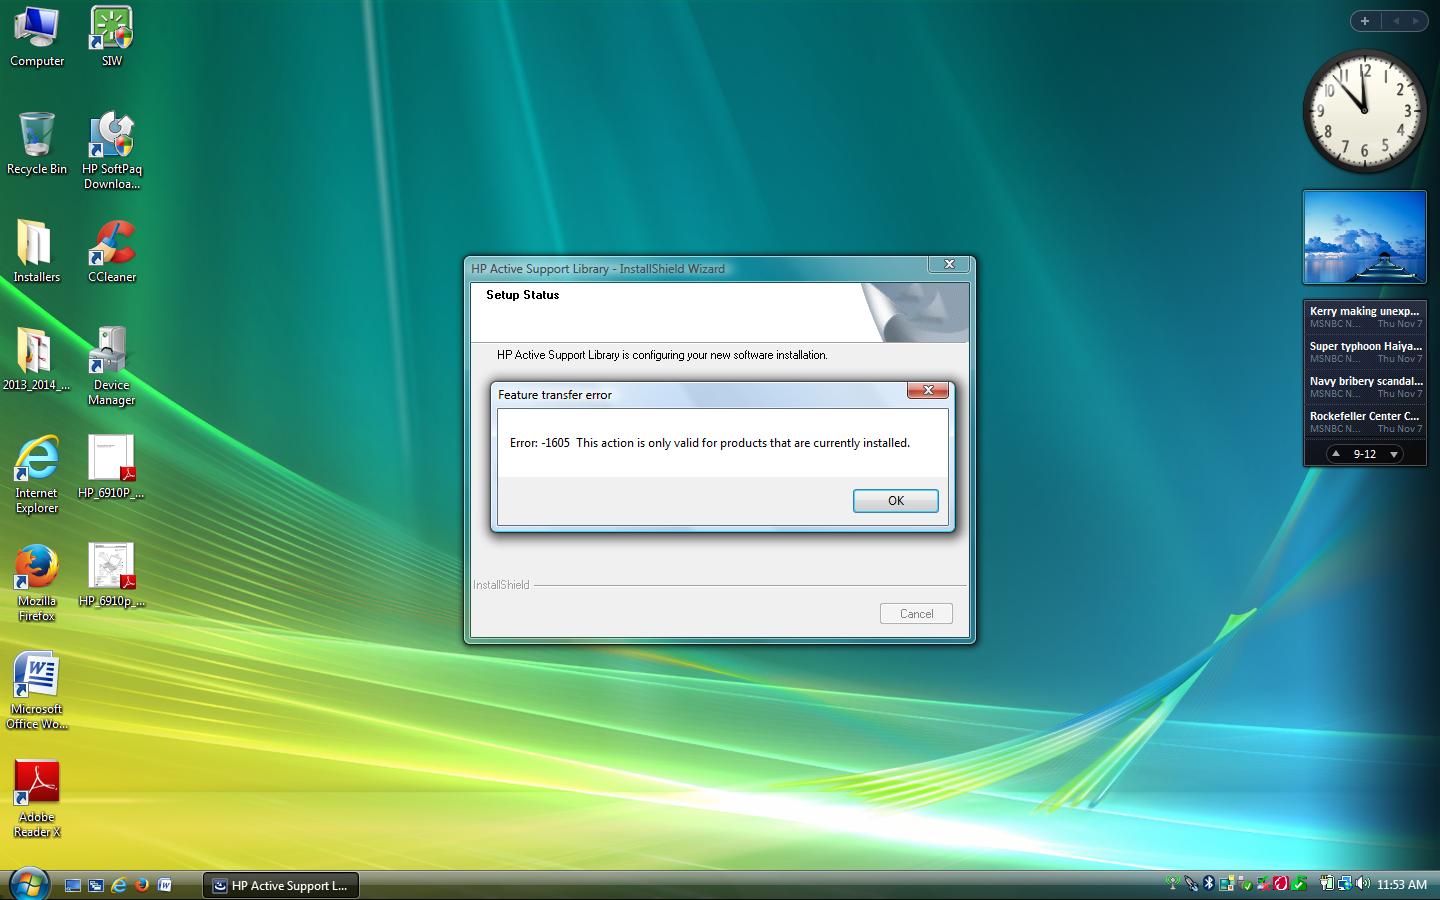Select the Device Manager desktop shortcut
This screenshot has height=900, width=1440.
coord(112,367)
